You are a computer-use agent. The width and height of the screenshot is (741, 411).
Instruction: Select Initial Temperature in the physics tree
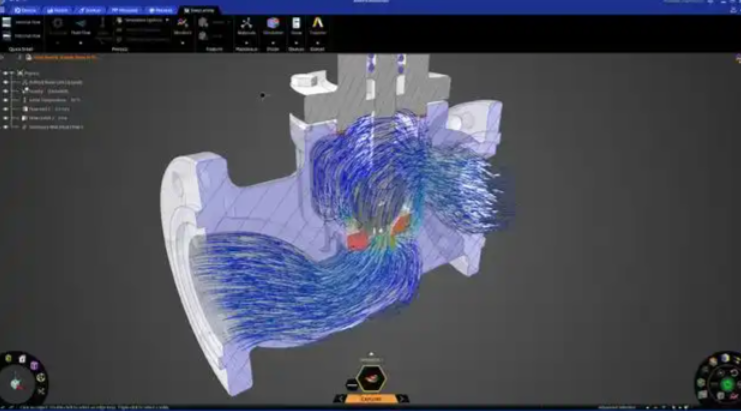pos(52,100)
